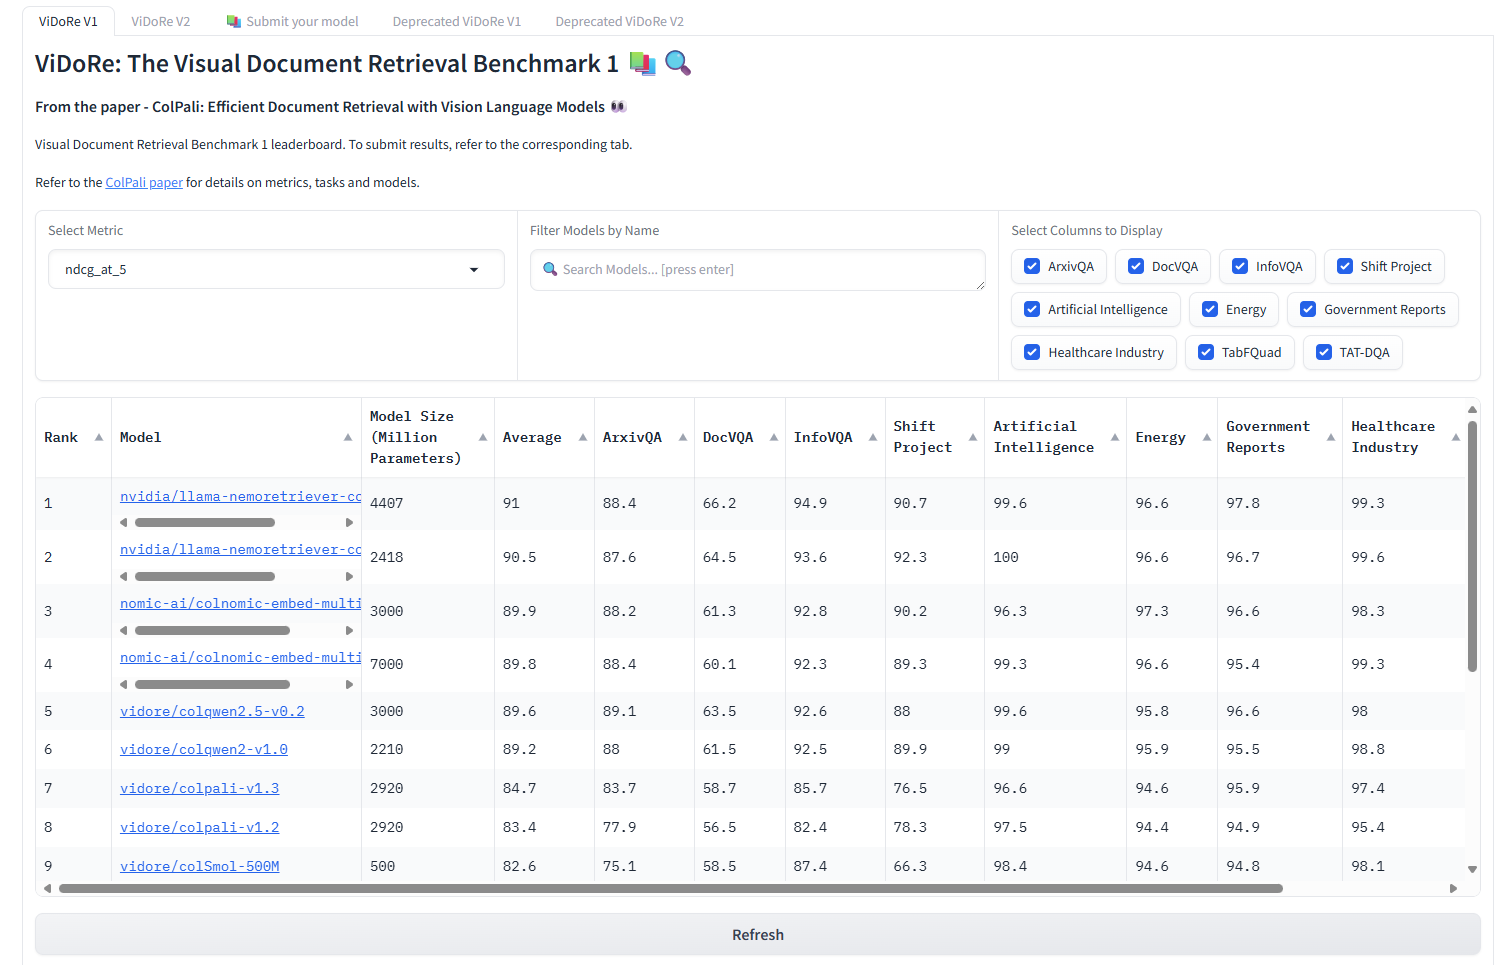
Task: Sort by Healthcare Industry column arrow
Action: click(x=1456, y=437)
